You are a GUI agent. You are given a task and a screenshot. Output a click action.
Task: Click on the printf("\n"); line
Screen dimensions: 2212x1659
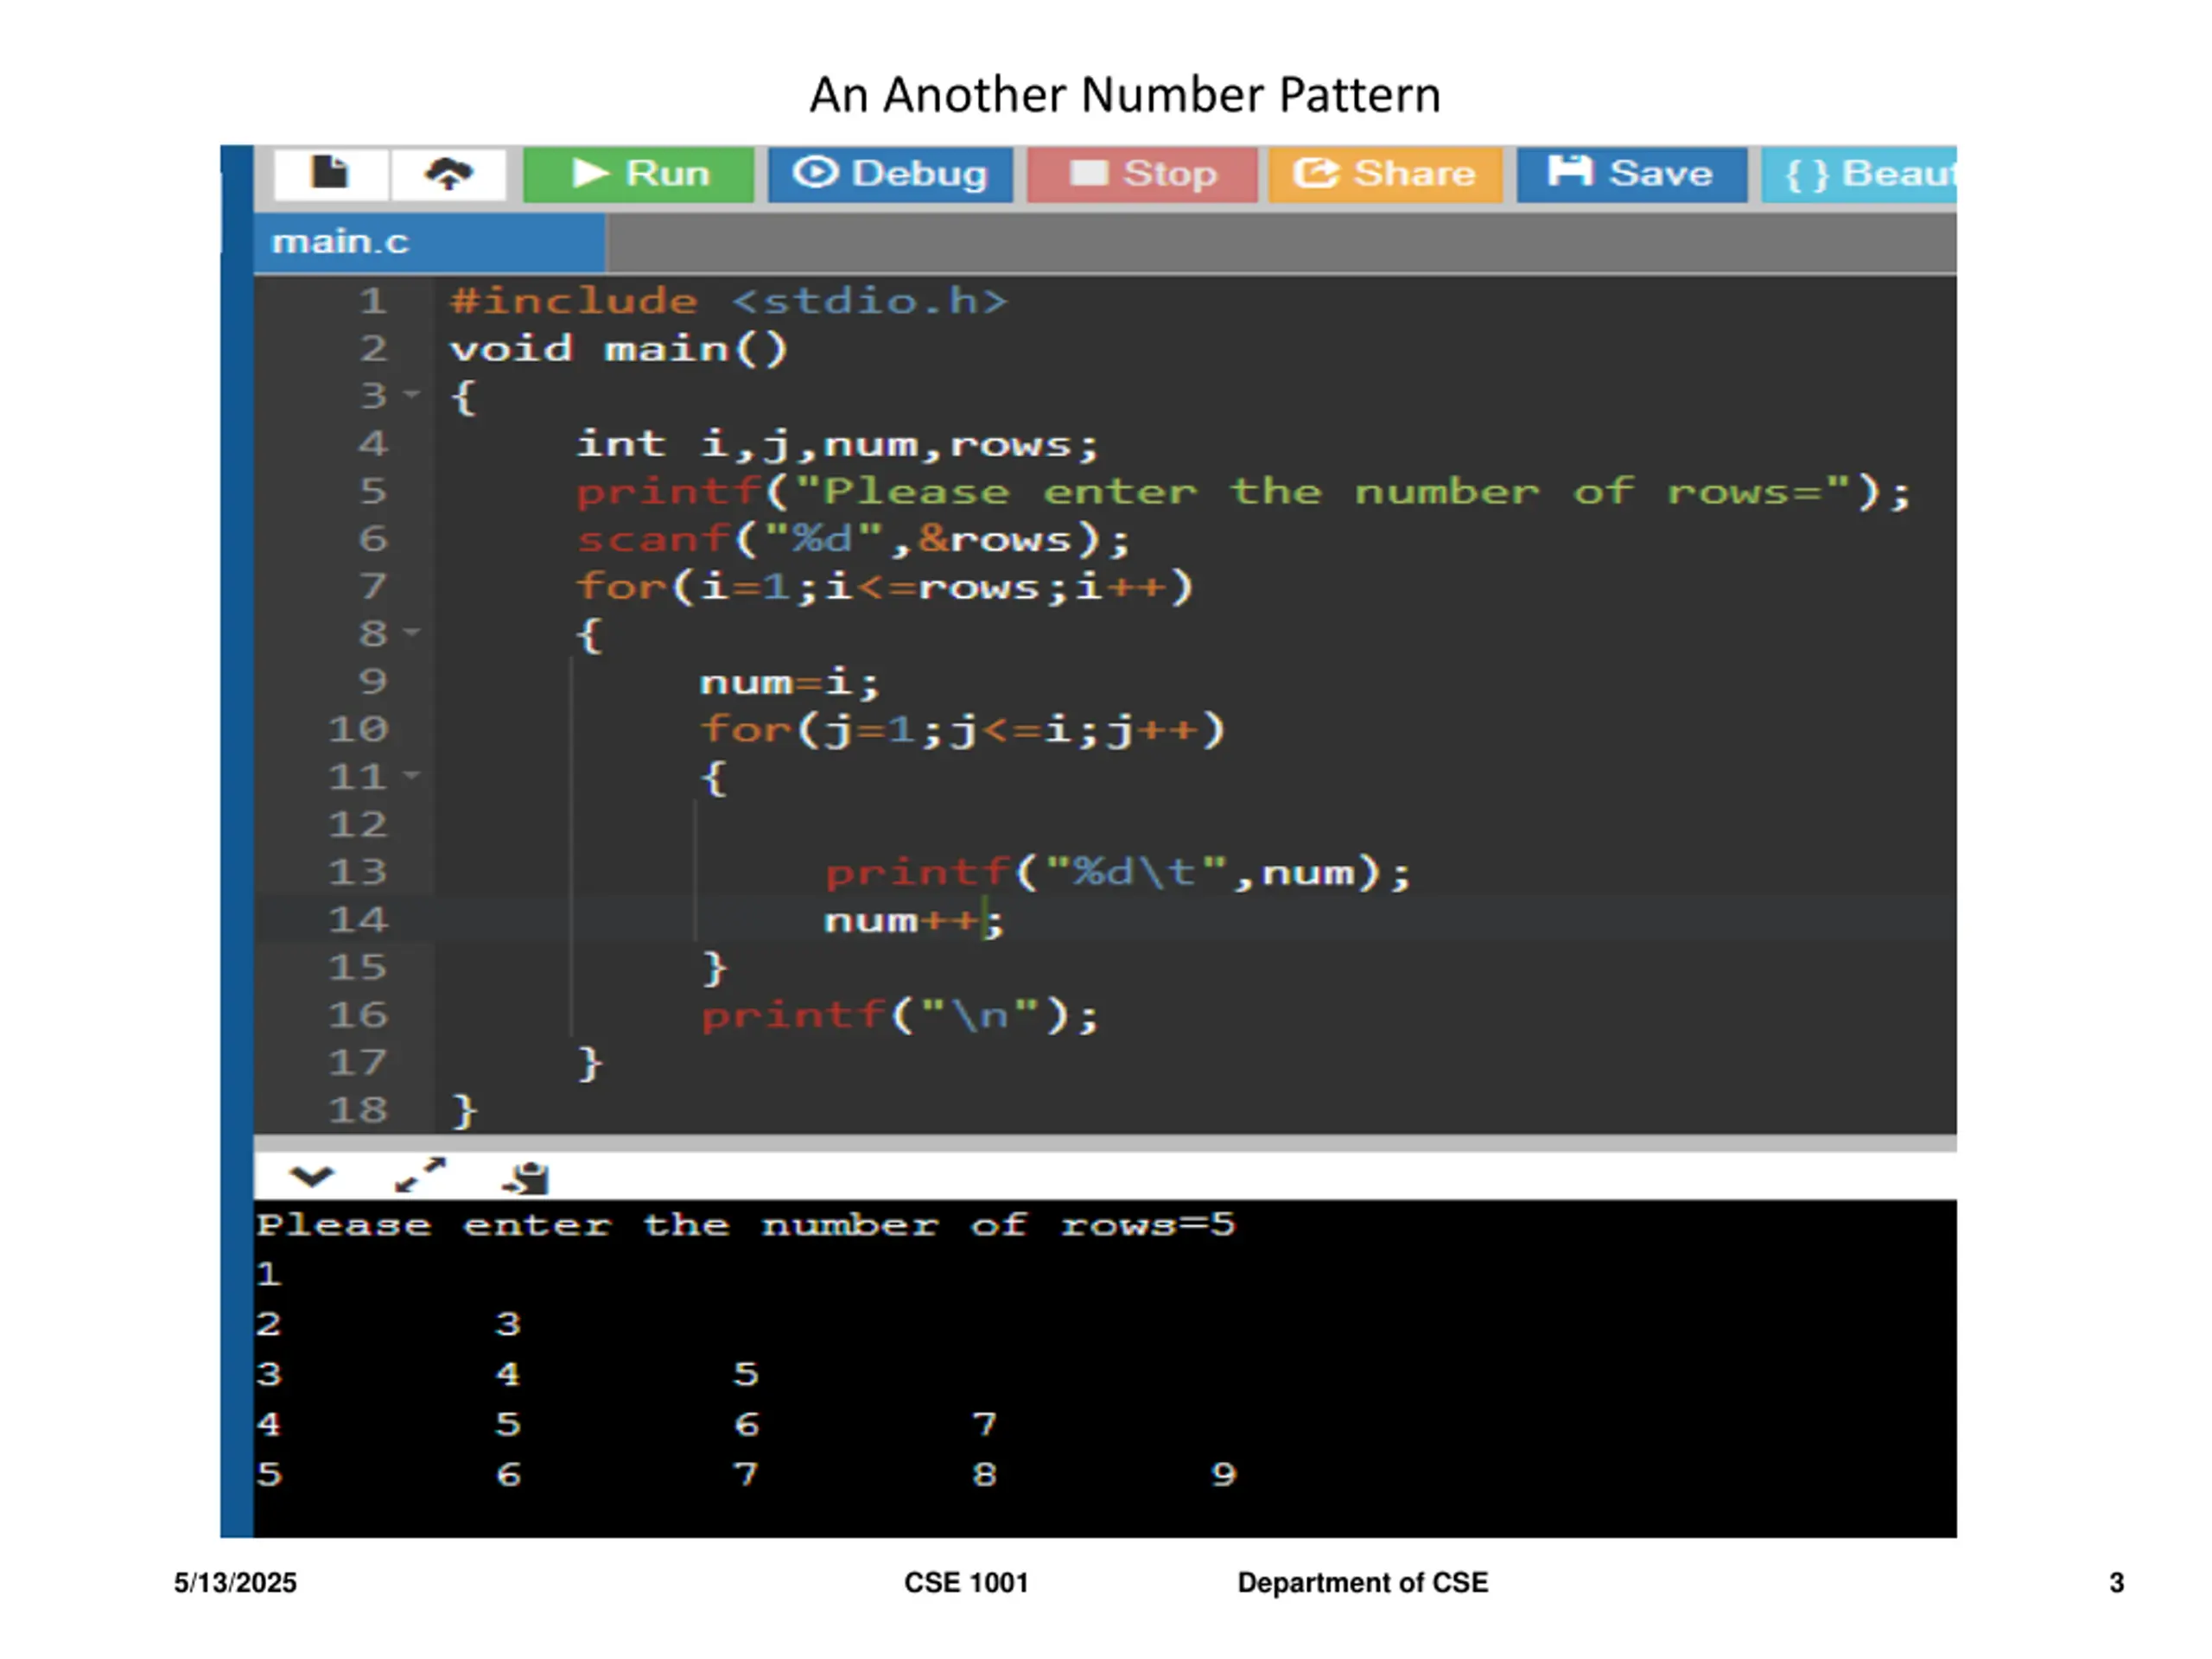[x=899, y=1016]
